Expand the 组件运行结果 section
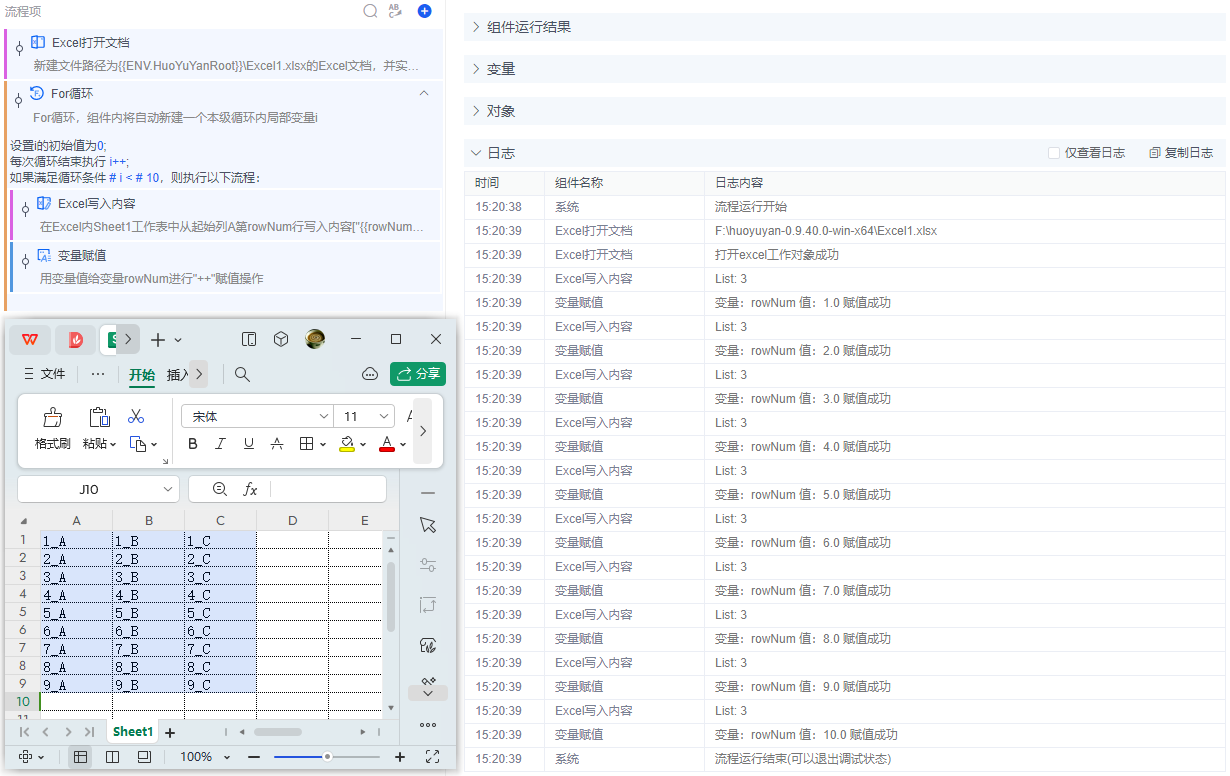The width and height of the screenshot is (1230, 776). [528, 27]
